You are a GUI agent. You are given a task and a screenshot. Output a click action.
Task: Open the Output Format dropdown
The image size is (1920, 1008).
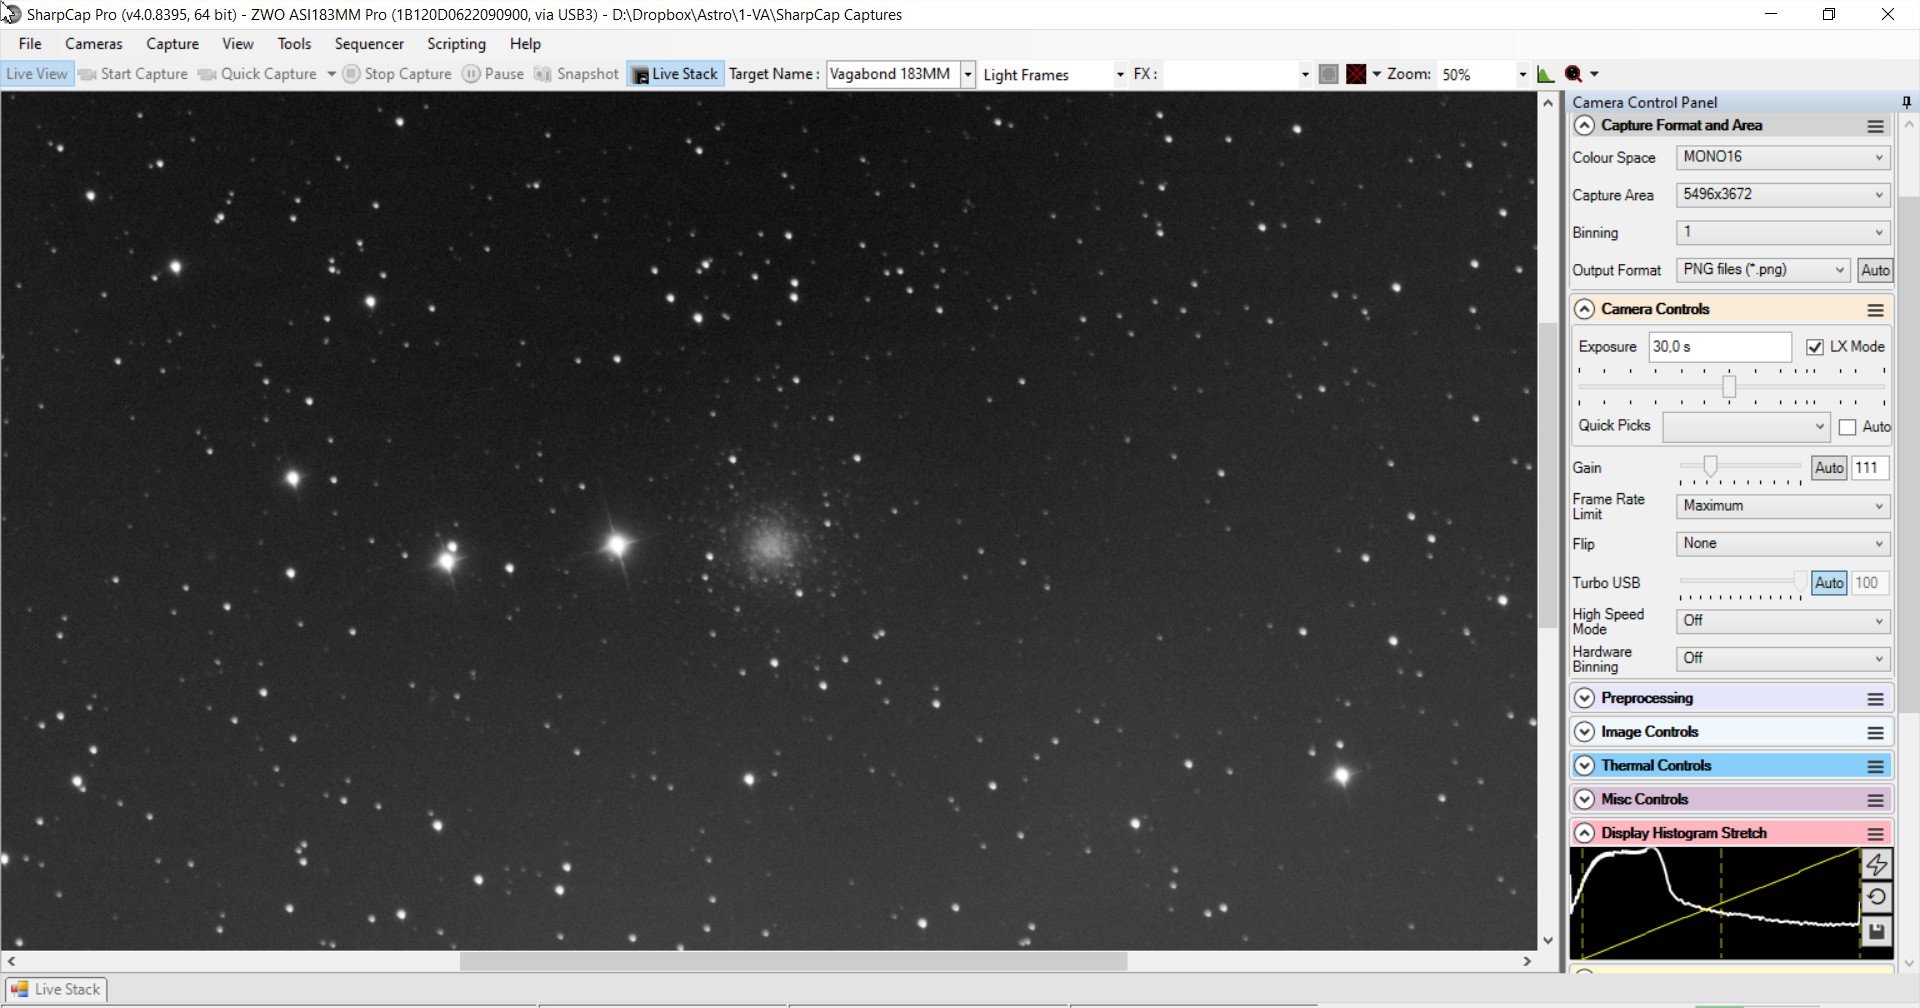click(x=1763, y=270)
